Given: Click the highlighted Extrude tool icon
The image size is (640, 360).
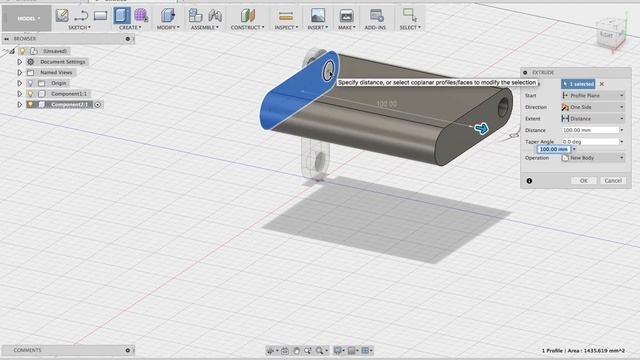Looking at the screenshot, I should 122,16.
